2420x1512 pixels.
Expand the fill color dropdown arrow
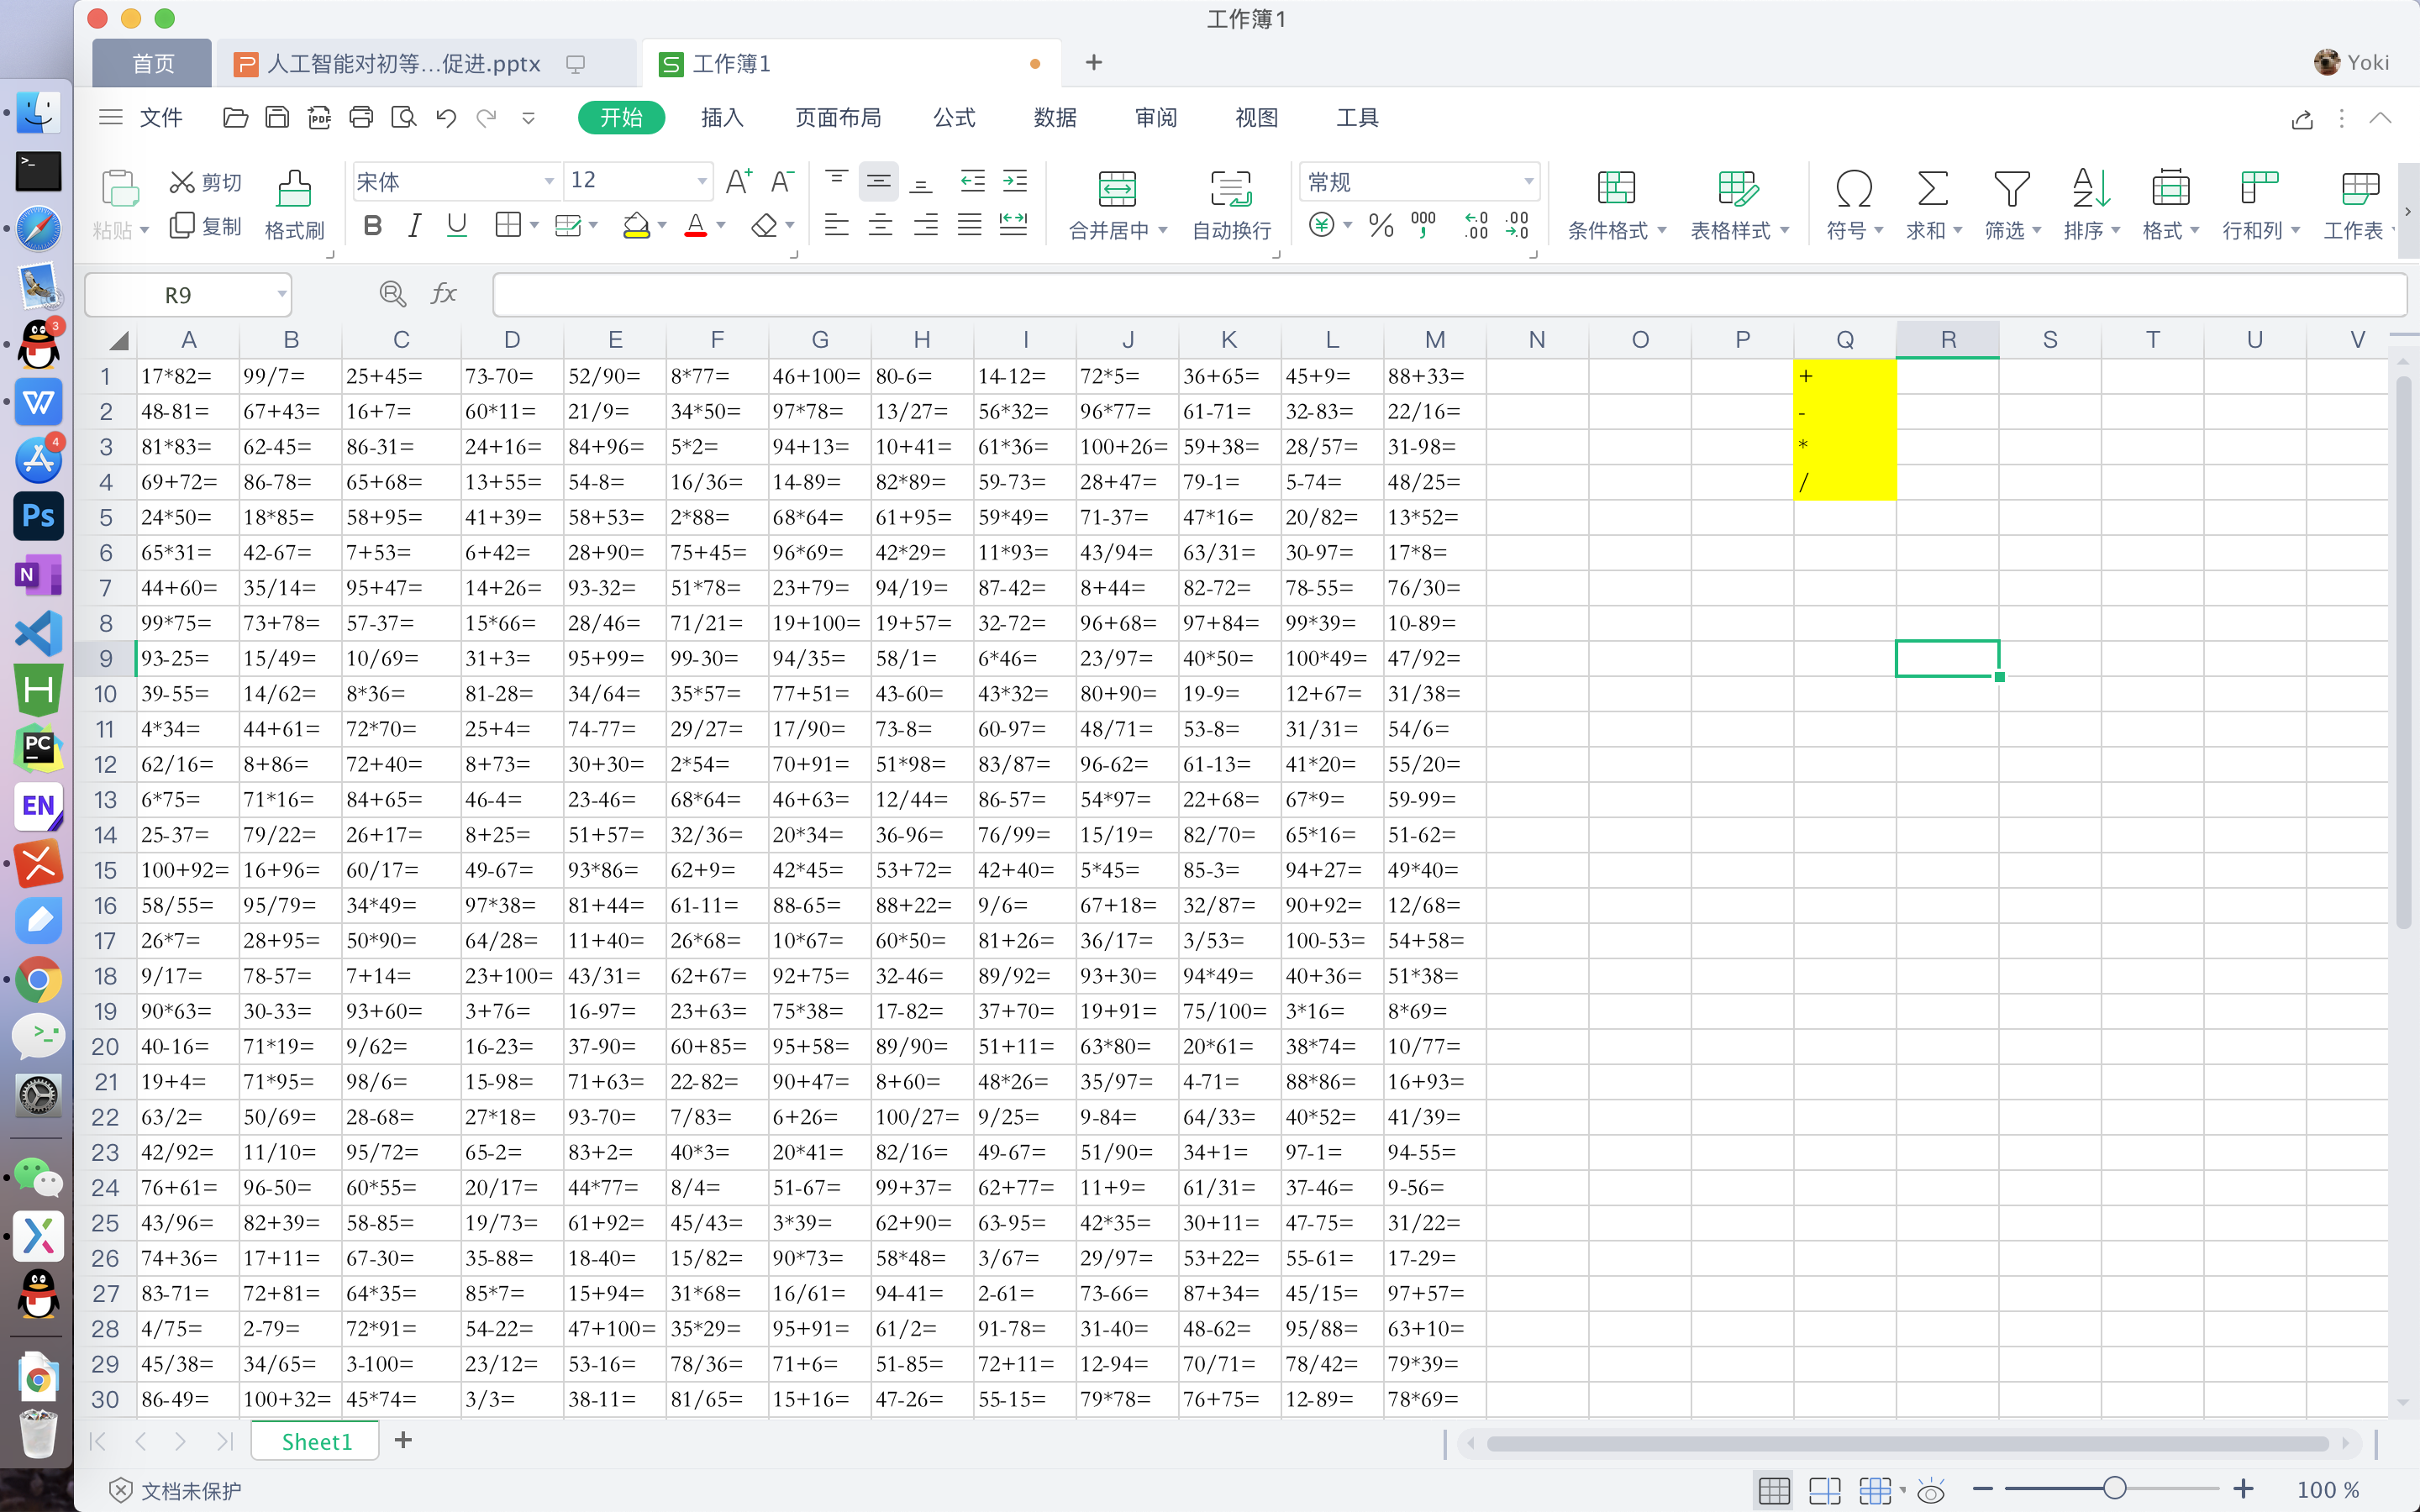661,226
